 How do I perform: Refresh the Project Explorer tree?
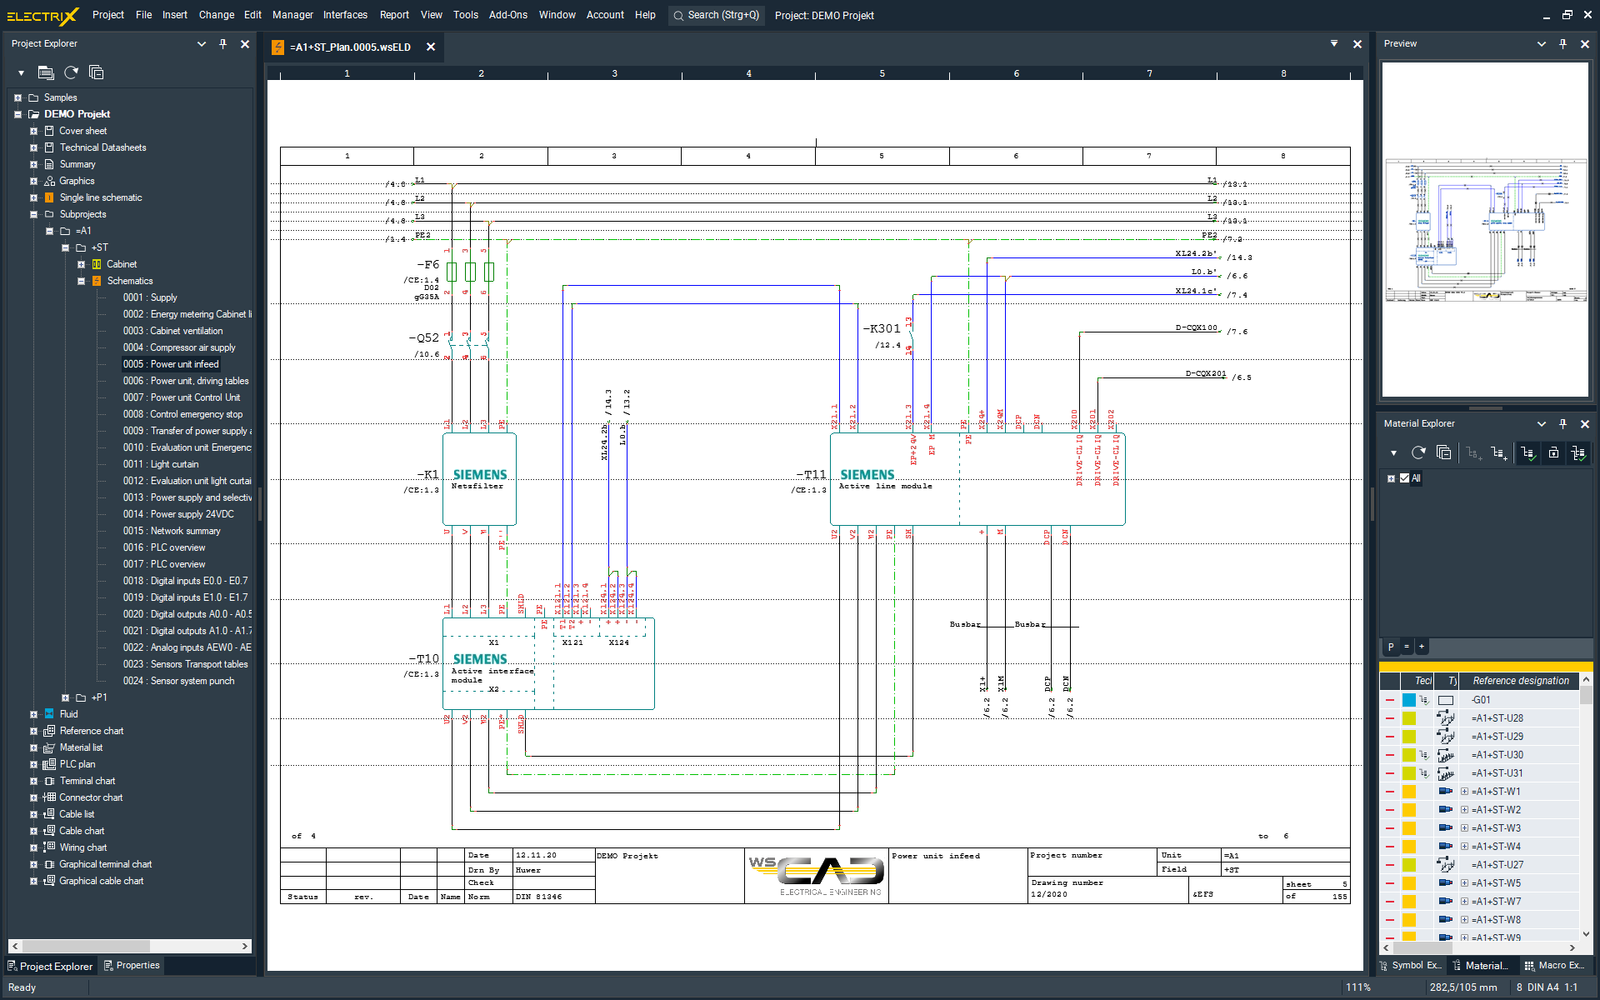[71, 72]
